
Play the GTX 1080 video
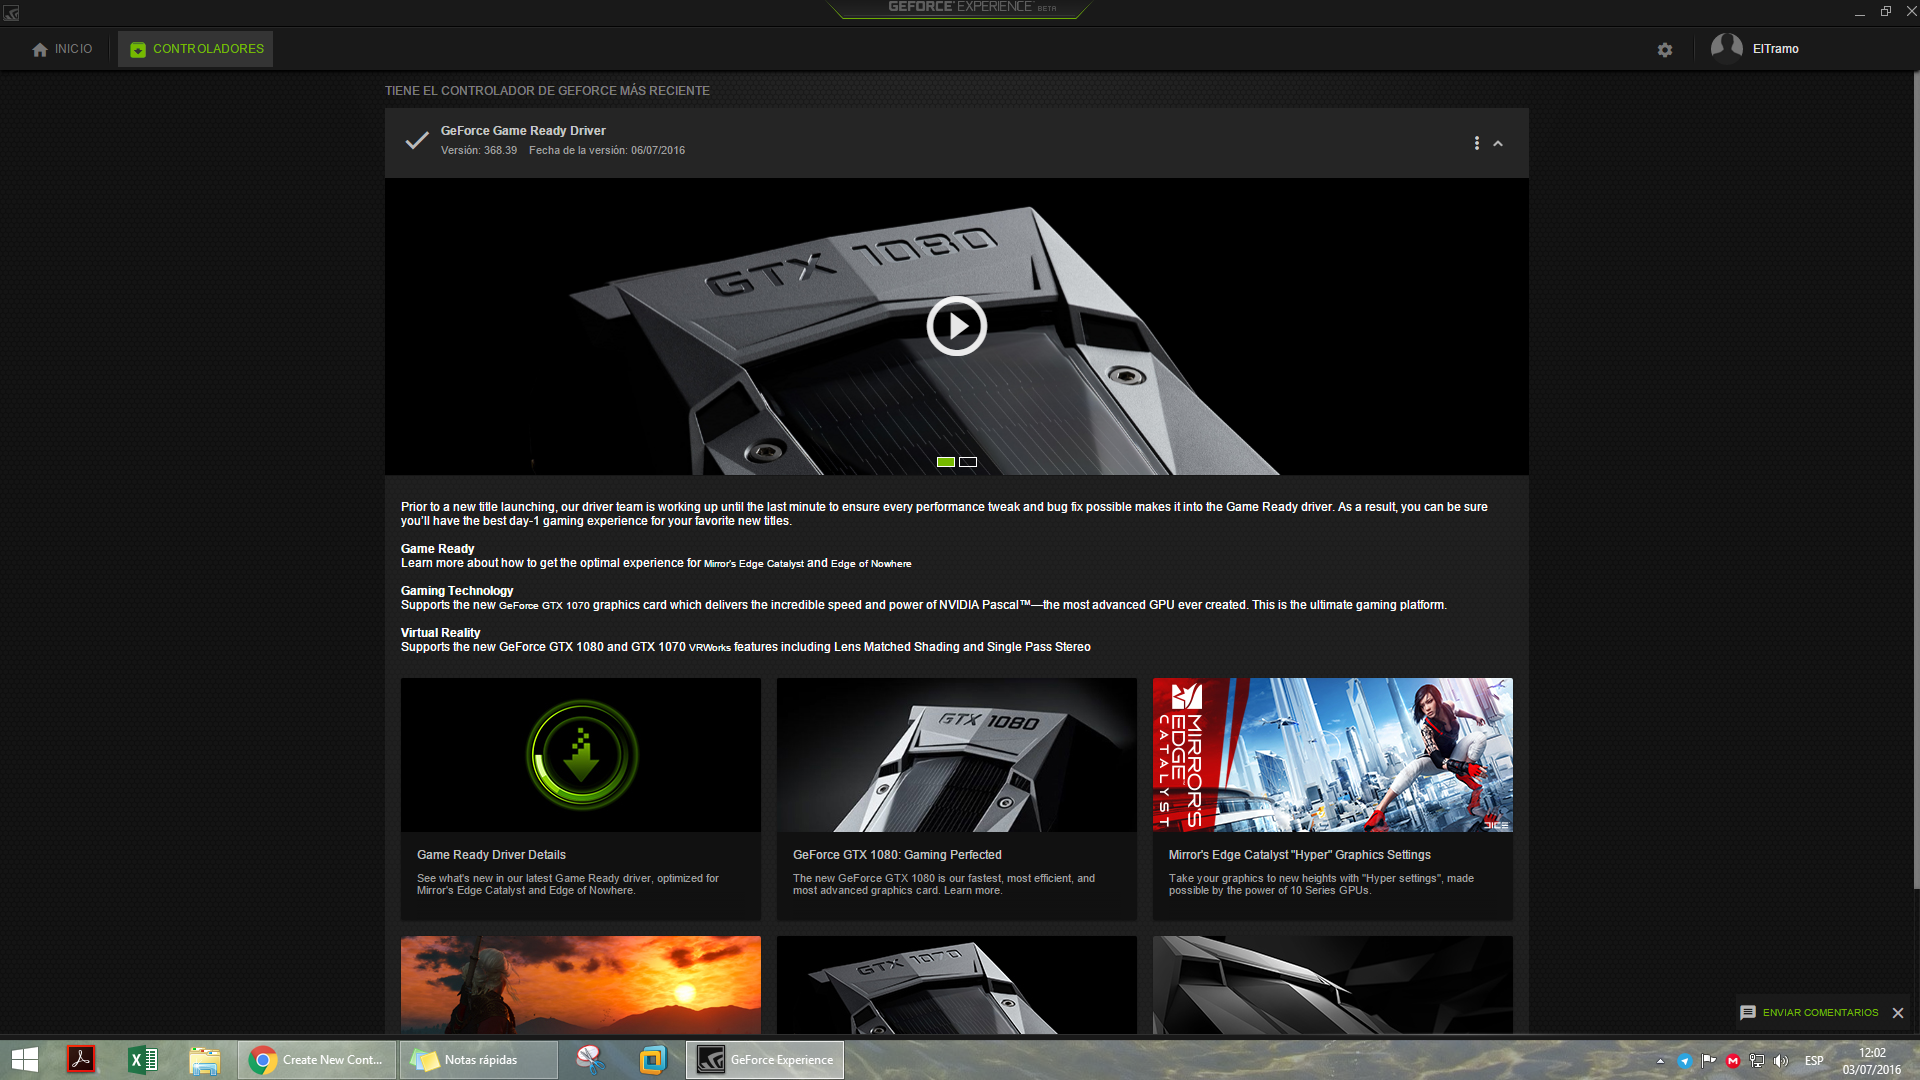point(956,326)
